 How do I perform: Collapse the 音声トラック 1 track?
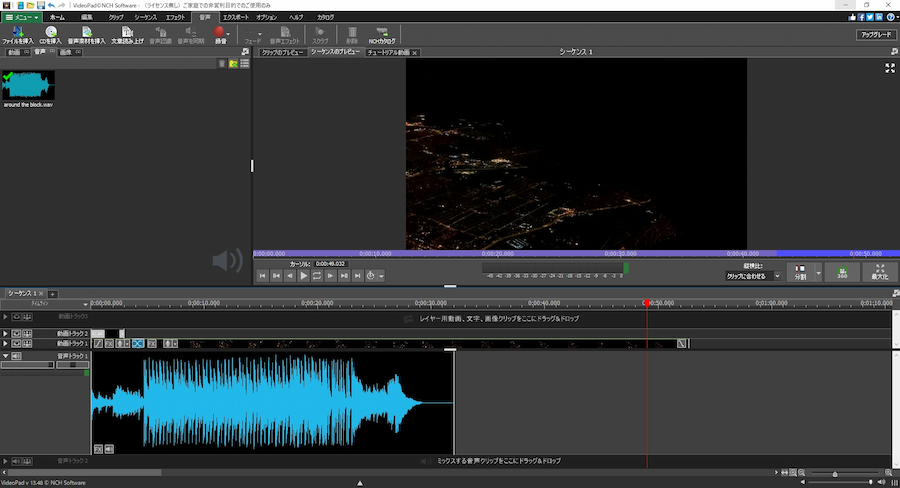point(5,356)
